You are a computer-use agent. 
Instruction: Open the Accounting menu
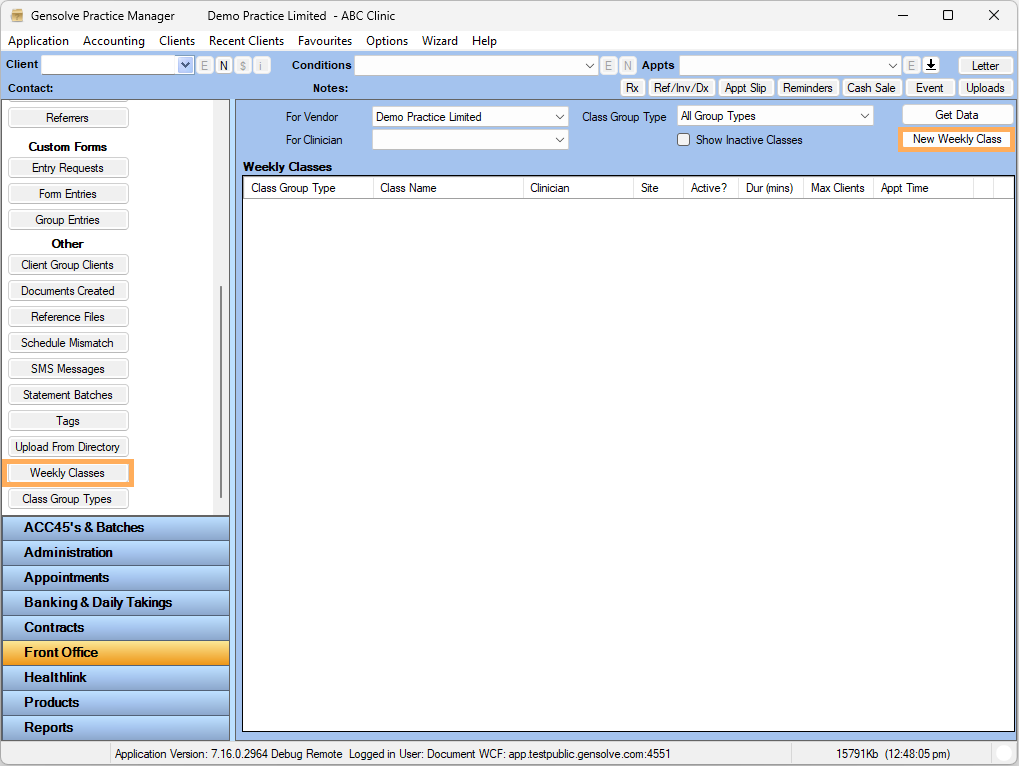coord(114,41)
